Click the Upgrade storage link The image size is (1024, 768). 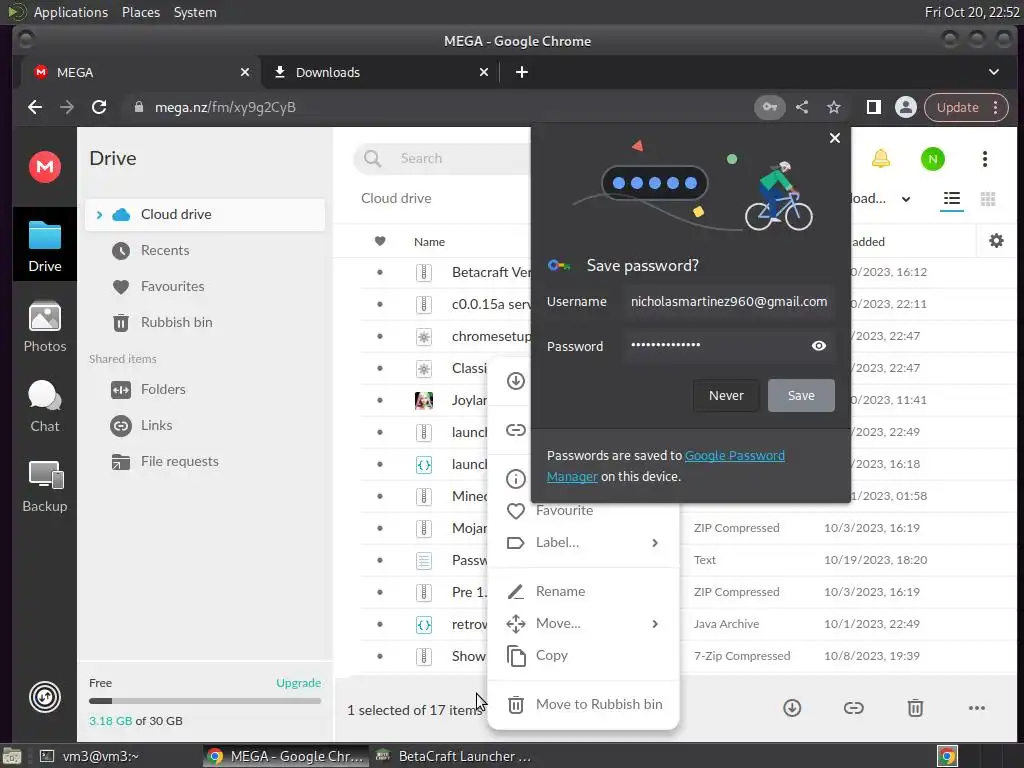coord(298,682)
